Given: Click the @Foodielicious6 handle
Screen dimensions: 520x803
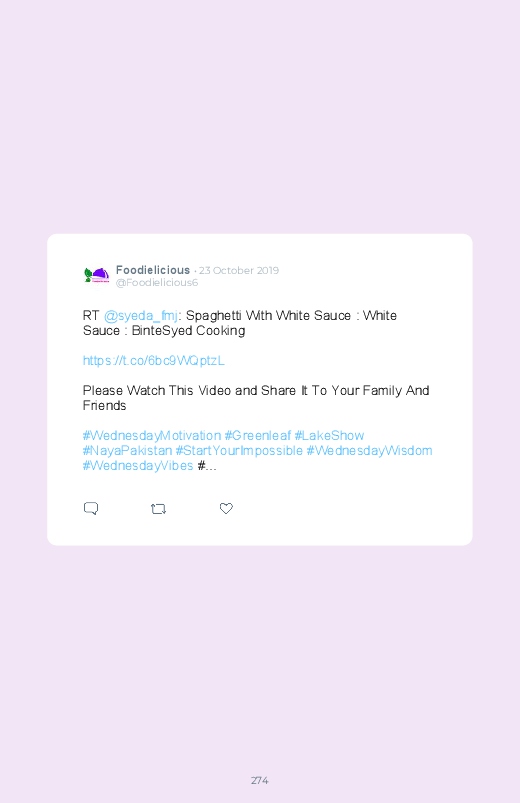Looking at the screenshot, I should (157, 283).
